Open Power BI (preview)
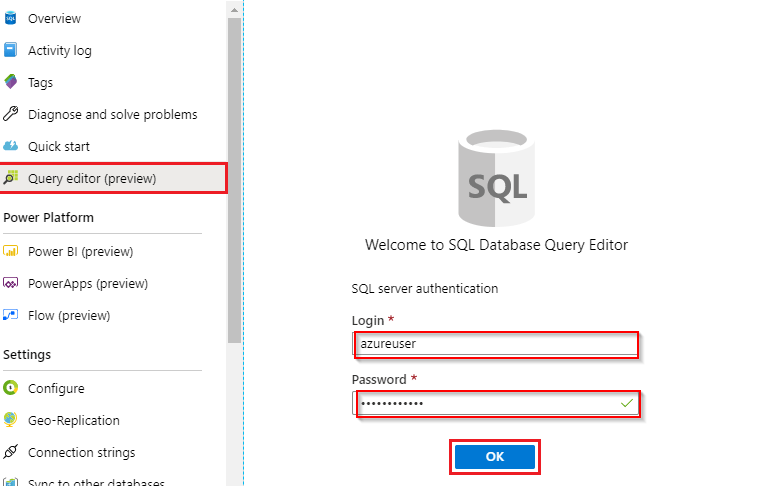Image resolution: width=776 pixels, height=486 pixels. click(x=81, y=252)
